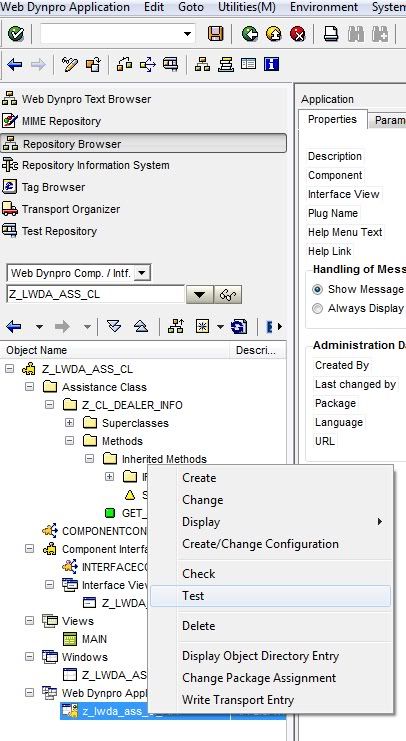Click the green Back arrow icon
This screenshot has height=741, width=406.
tap(250, 34)
